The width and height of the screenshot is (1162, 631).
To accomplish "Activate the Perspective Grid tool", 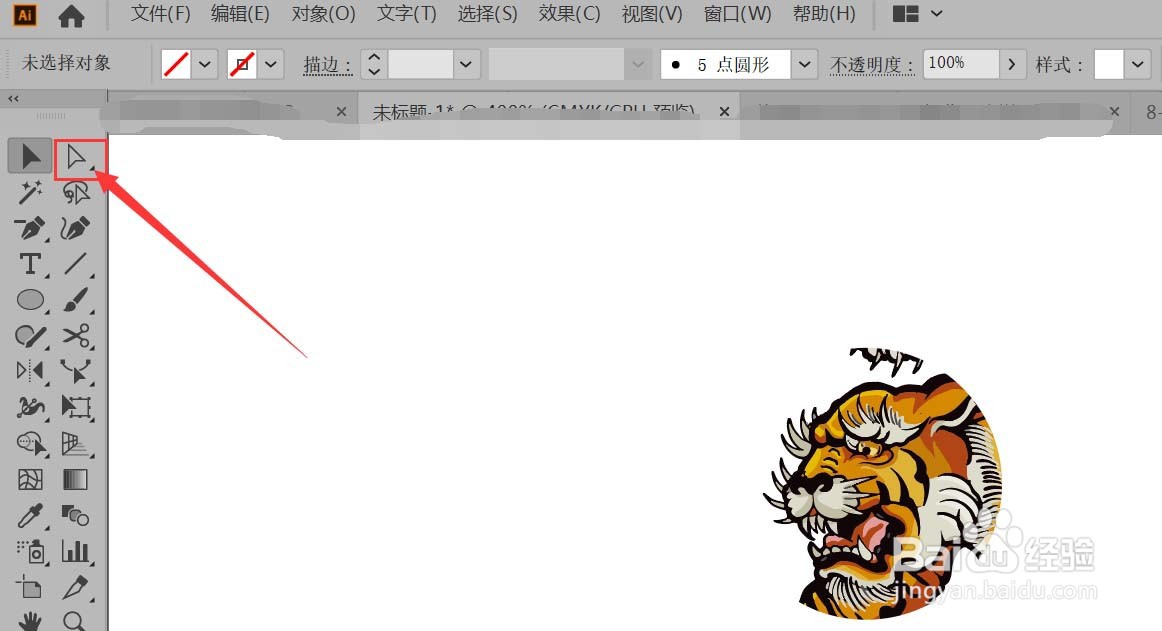I will (76, 443).
